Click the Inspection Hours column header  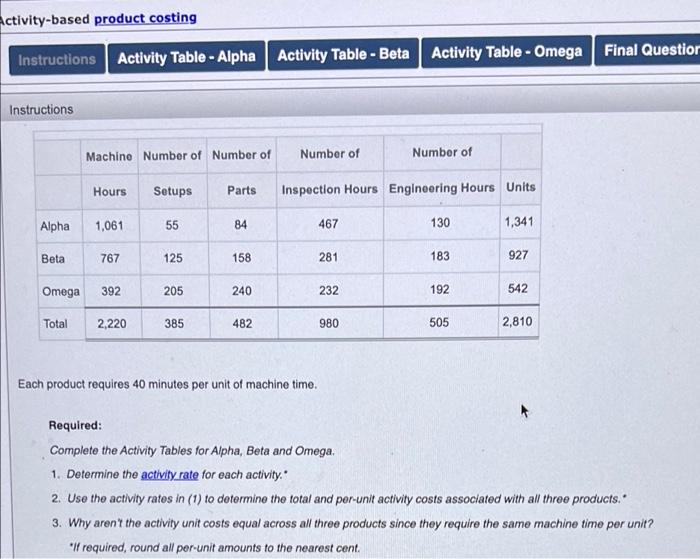tap(329, 189)
